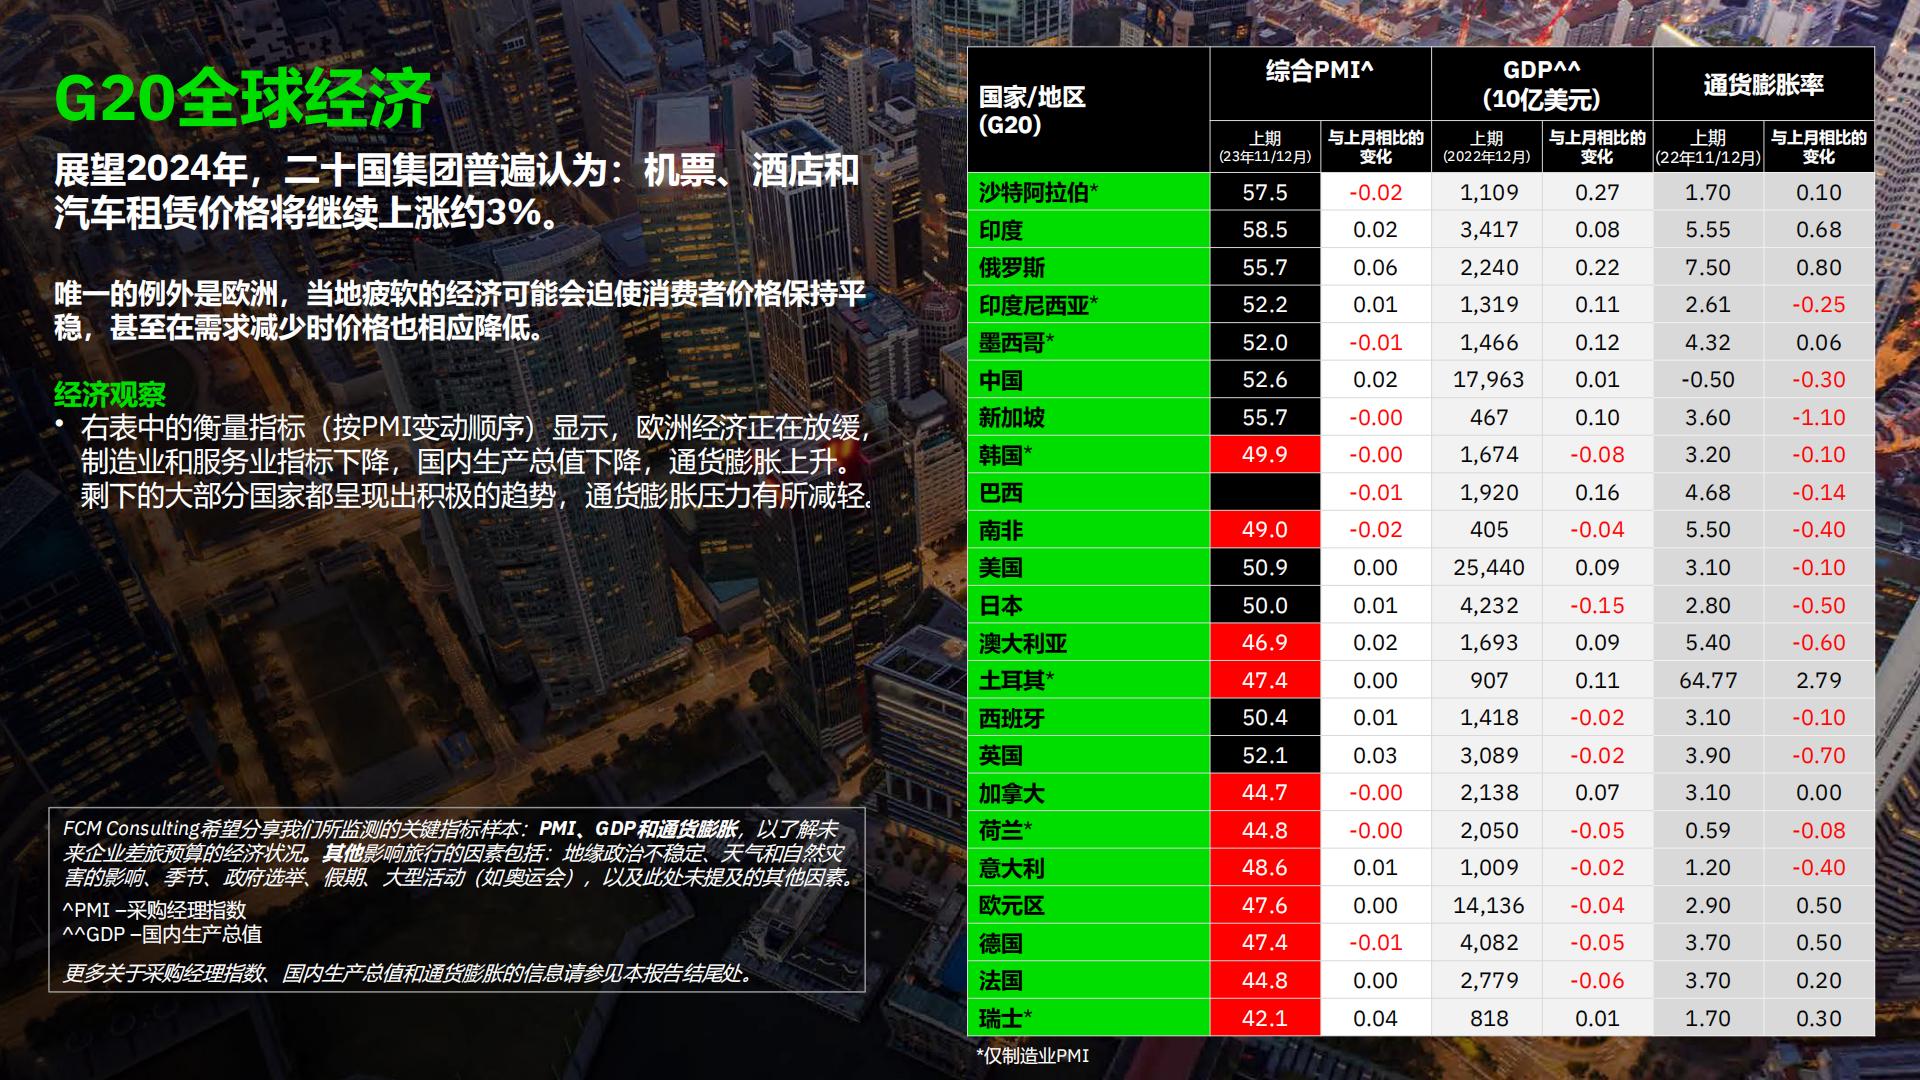The height and width of the screenshot is (1080, 1920).
Task: Click the 国家/地区 (G20) table header
Action: click(1089, 109)
